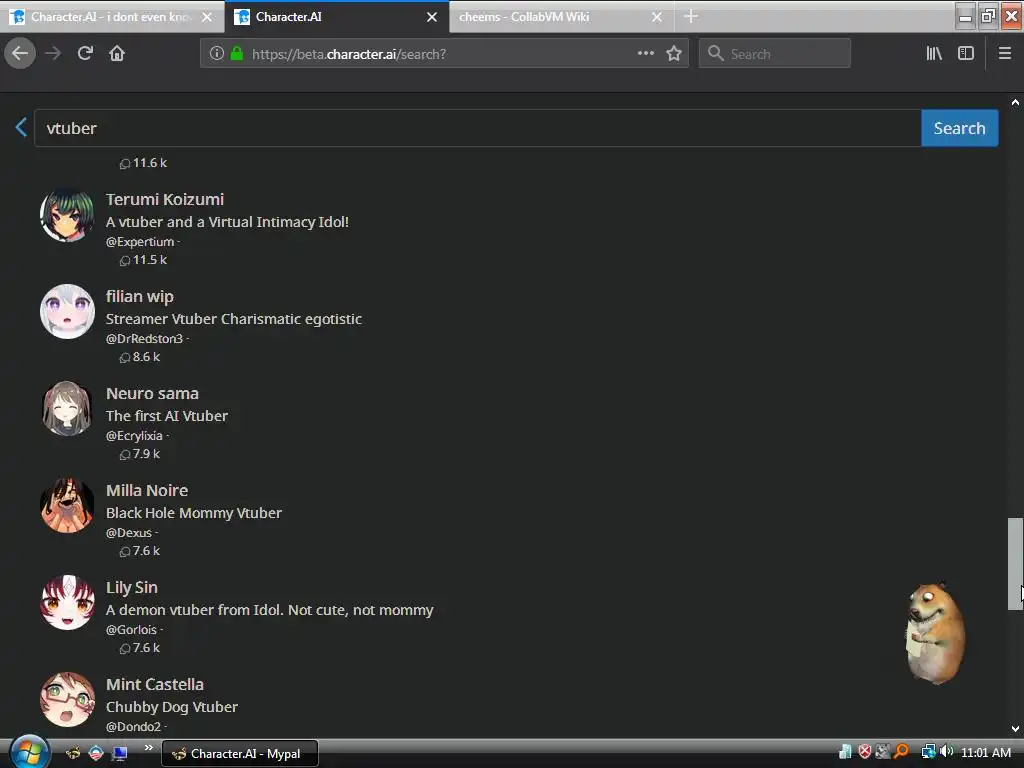Click creator @Dexus
This screenshot has height=768, width=1024.
point(129,532)
